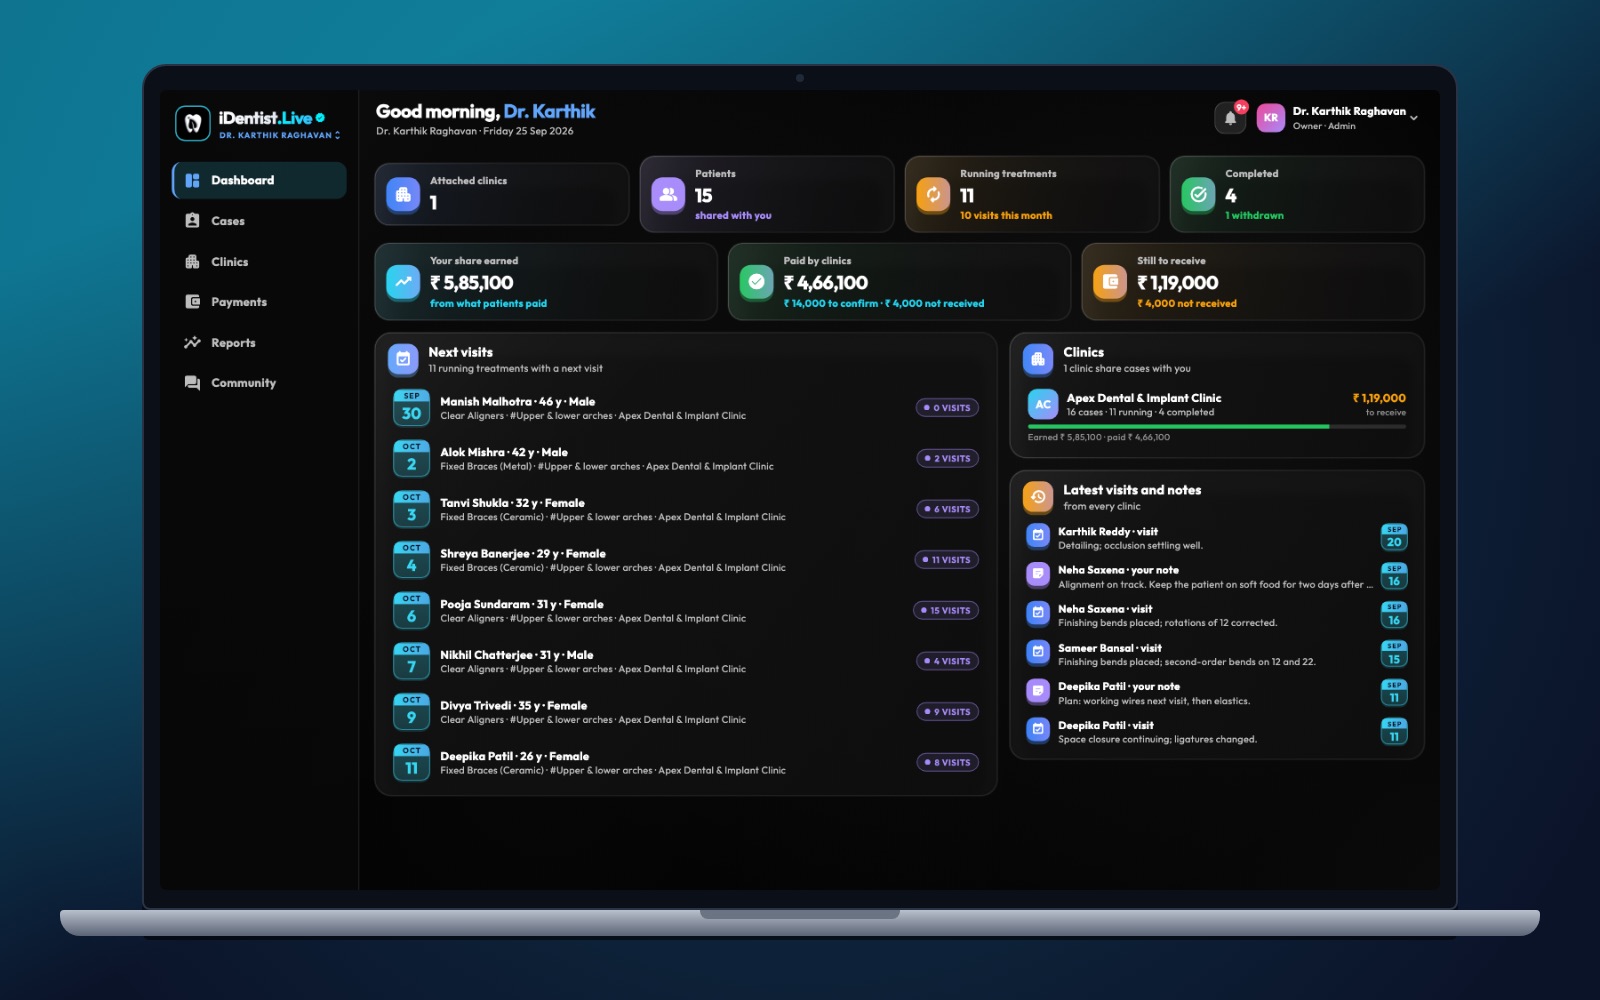Viewport: 1600px width, 1000px height.
Task: Open Manish Malhotra's visit row
Action: pyautogui.click(x=686, y=408)
